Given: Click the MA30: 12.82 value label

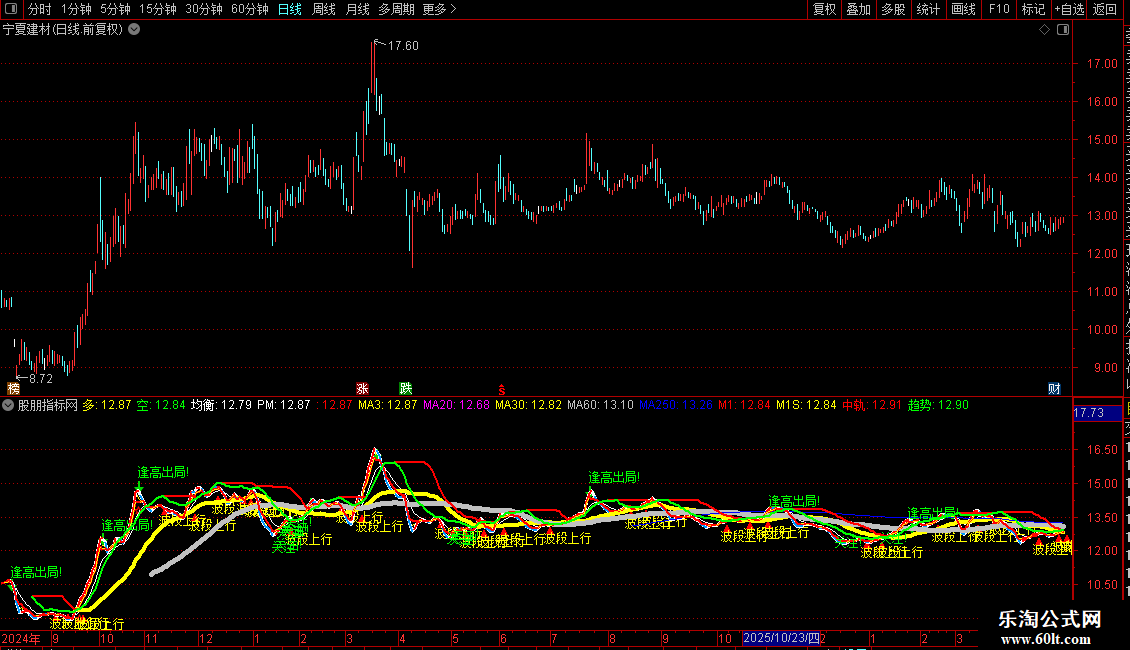Looking at the screenshot, I should pos(528,405).
